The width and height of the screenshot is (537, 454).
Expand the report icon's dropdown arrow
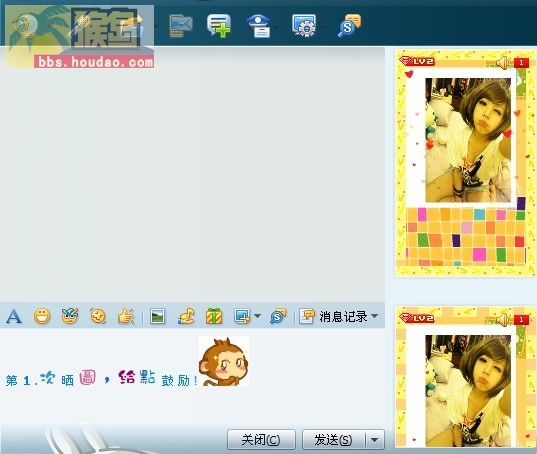pos(277,26)
